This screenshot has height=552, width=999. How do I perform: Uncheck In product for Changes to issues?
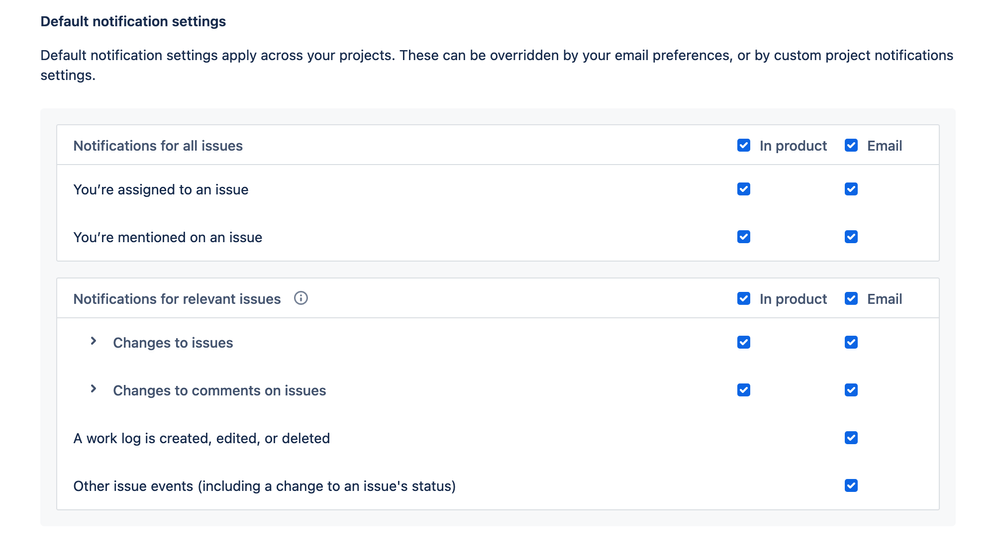click(743, 342)
